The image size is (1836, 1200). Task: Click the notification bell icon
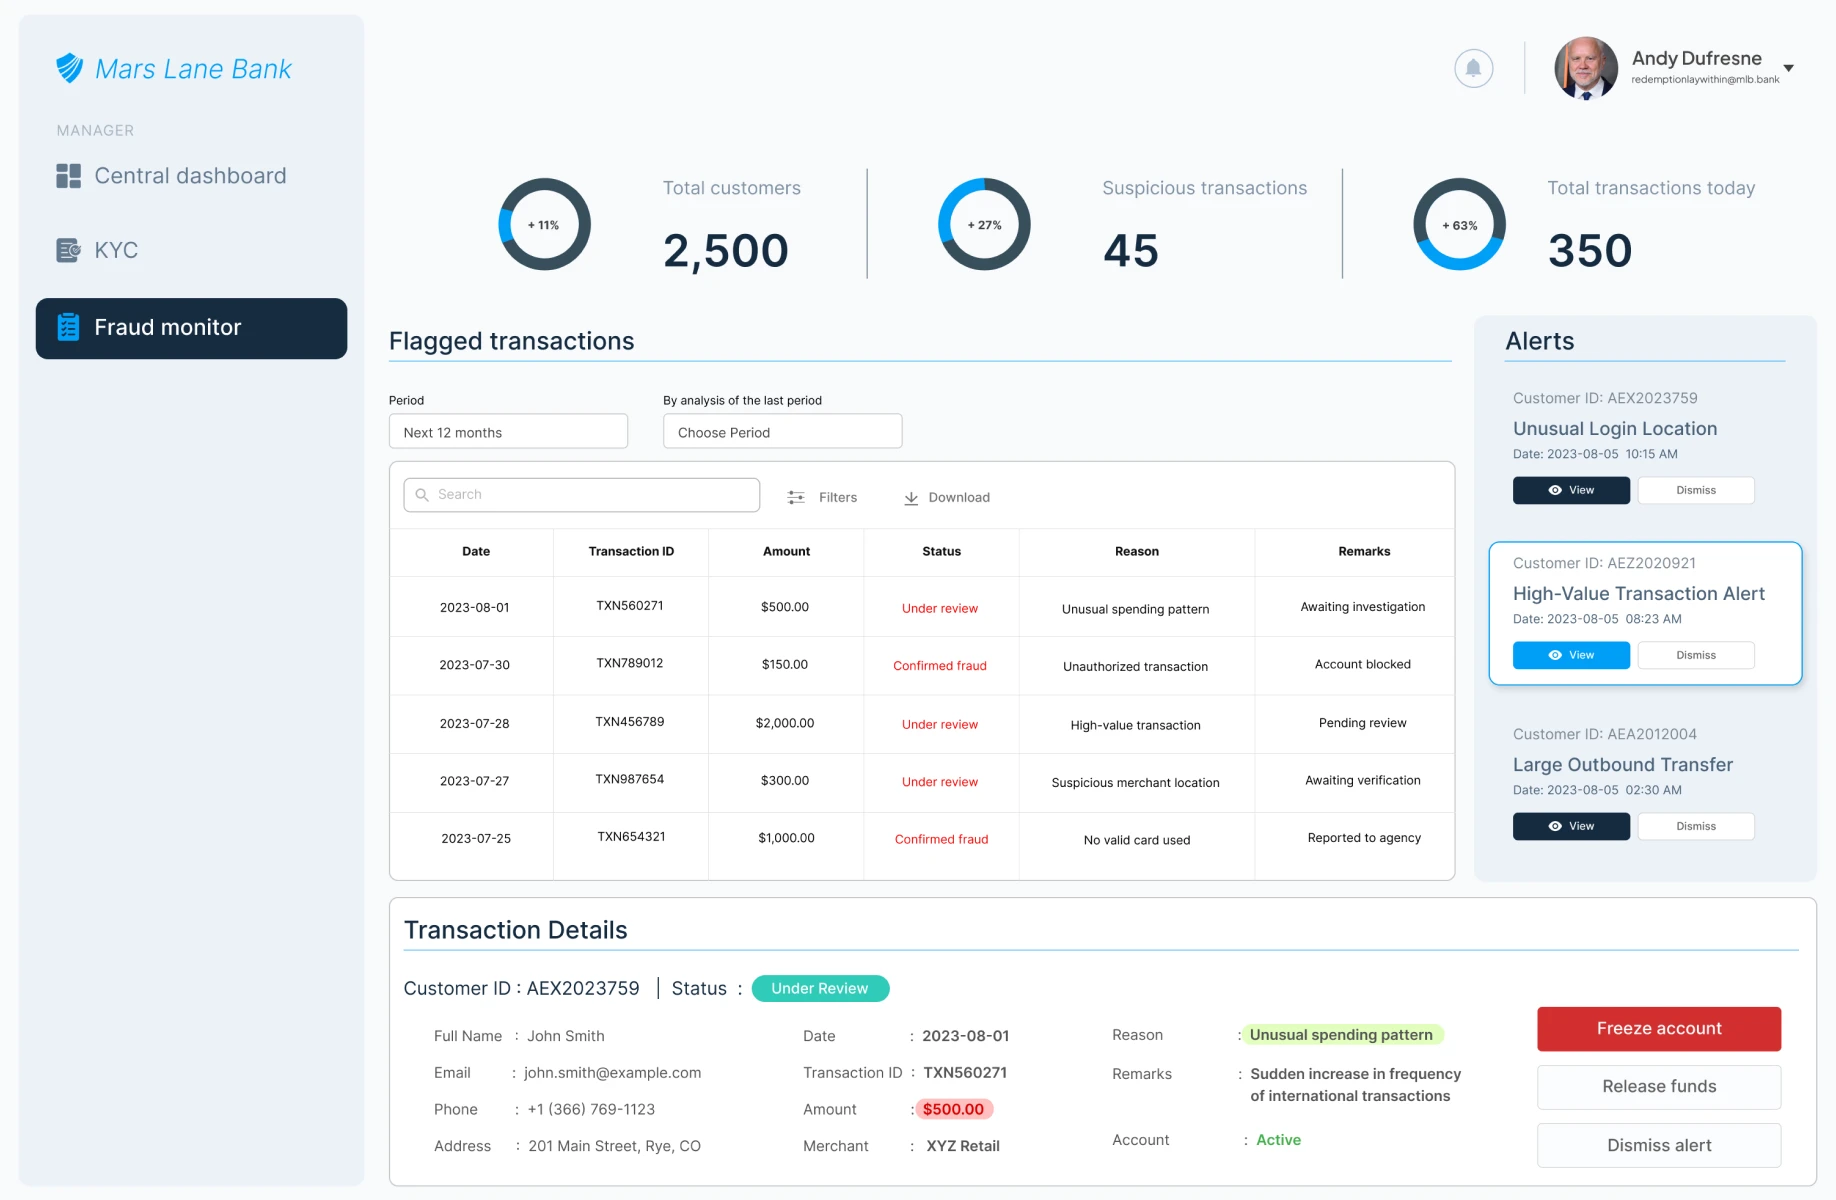1473,68
